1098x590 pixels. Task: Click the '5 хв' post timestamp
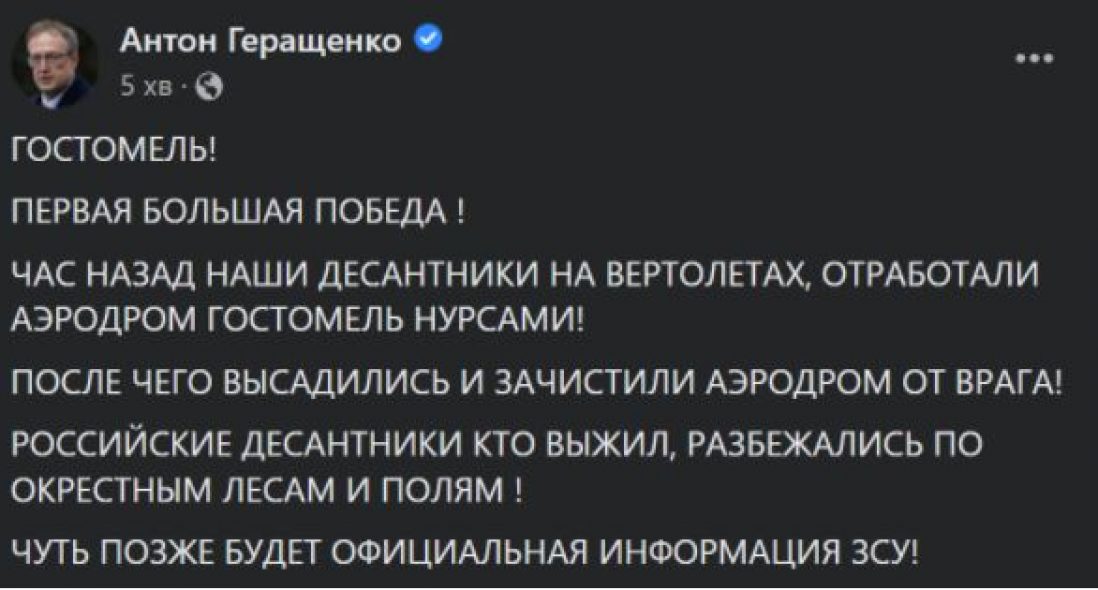click(x=146, y=87)
